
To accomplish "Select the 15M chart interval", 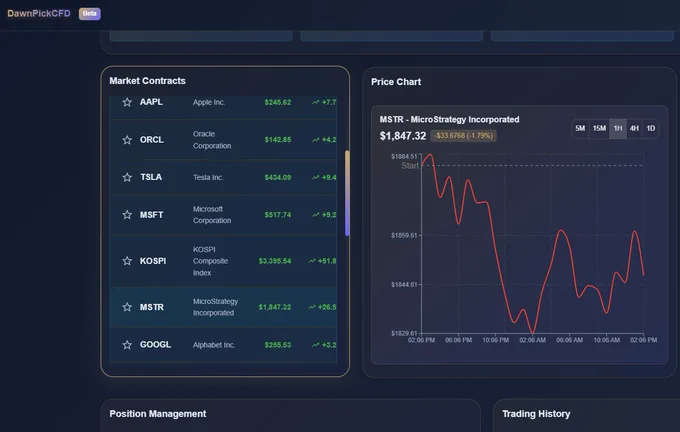I will point(599,128).
